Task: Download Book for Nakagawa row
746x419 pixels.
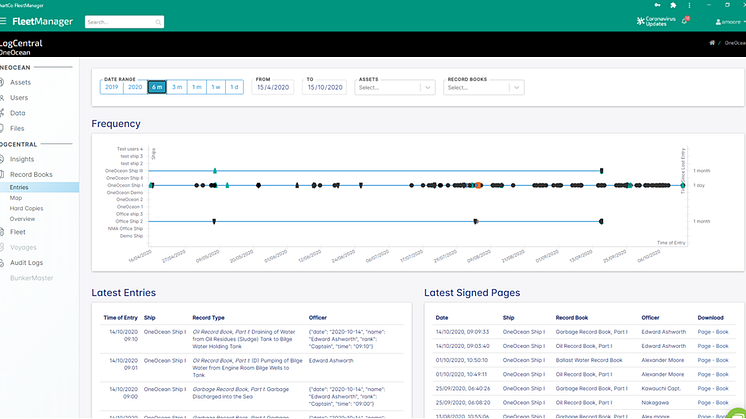Action: pos(722,403)
